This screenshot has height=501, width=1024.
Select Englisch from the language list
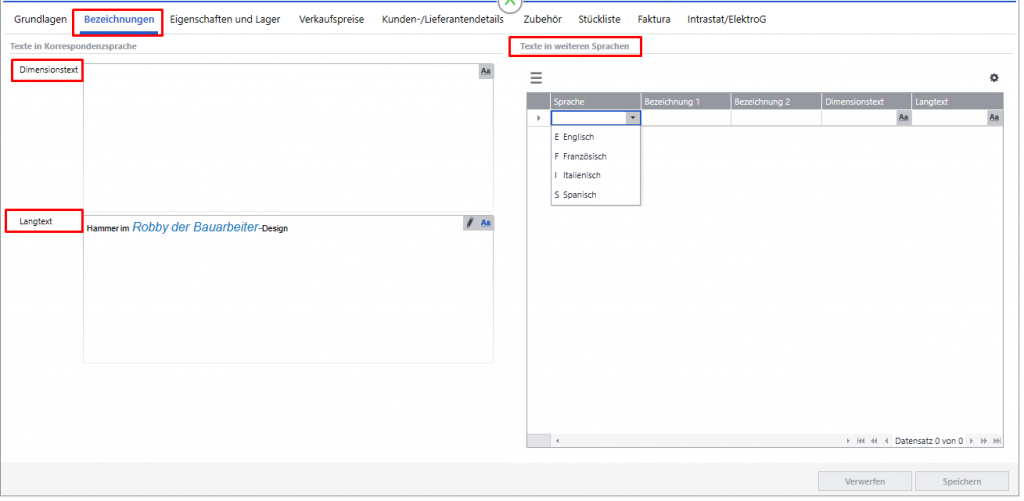tap(578, 137)
